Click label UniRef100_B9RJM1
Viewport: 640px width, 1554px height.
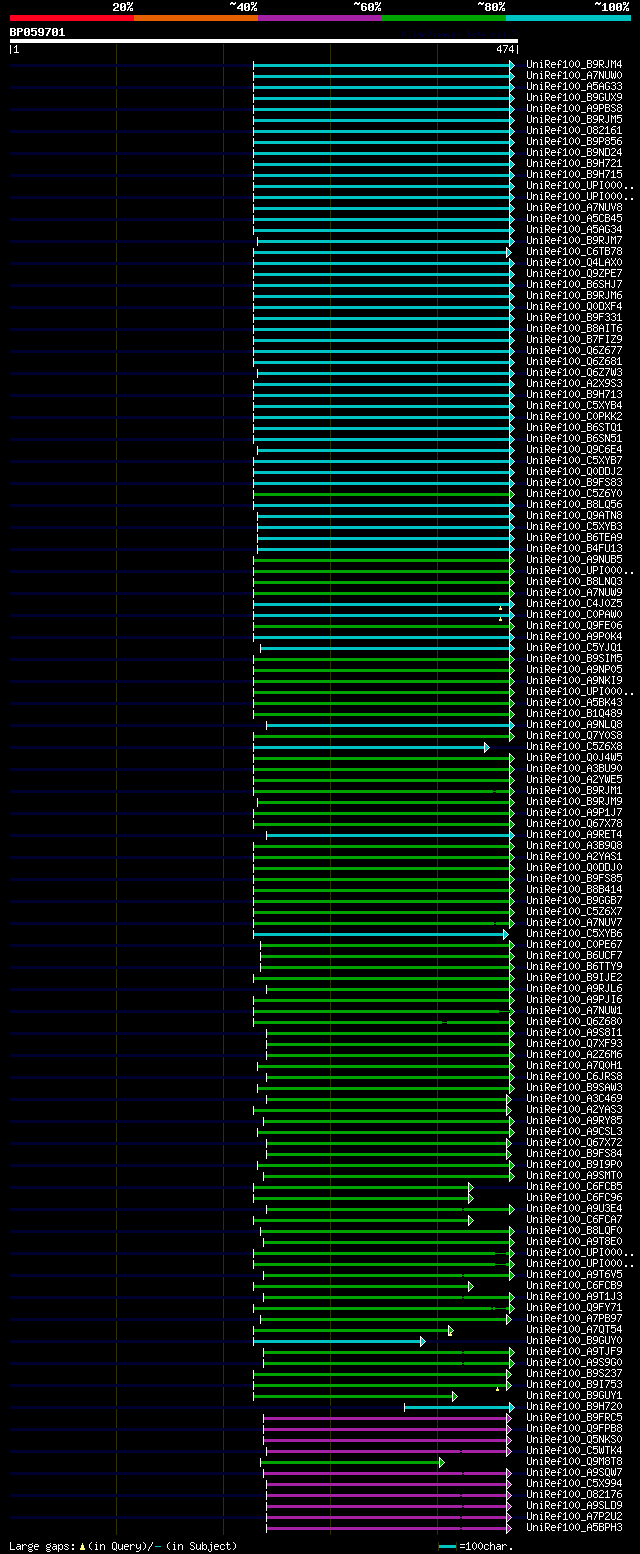(574, 791)
